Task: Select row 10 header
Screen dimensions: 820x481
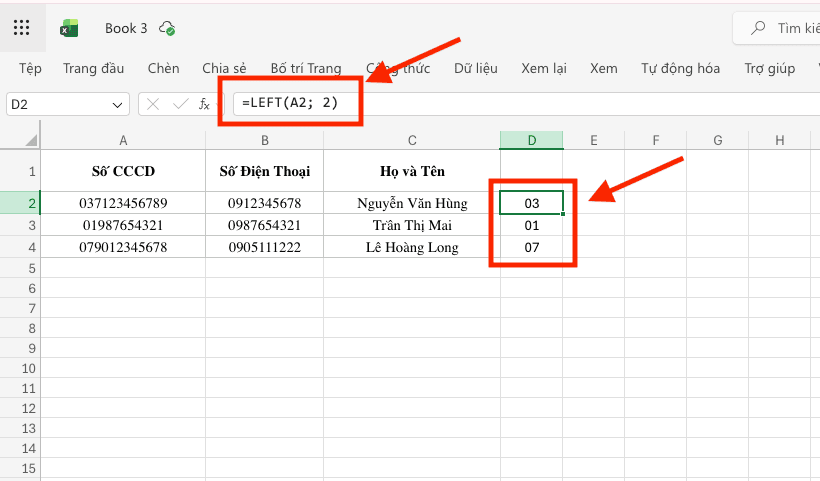Action: pos(20,368)
